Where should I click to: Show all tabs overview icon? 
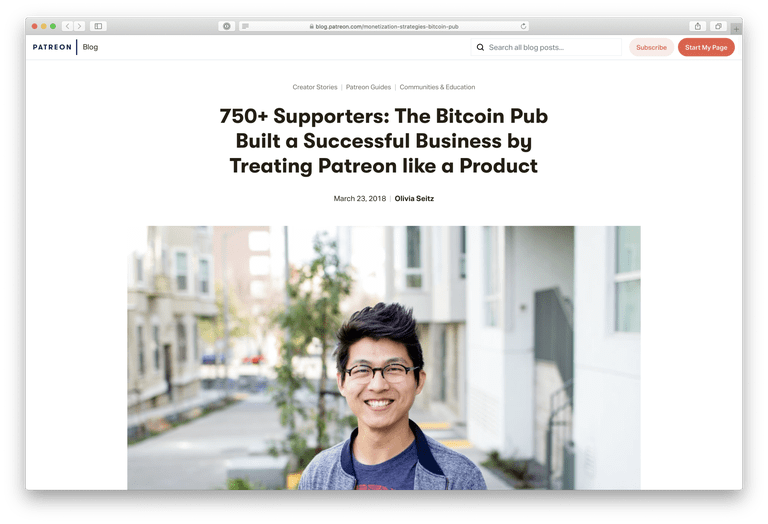coord(718,26)
